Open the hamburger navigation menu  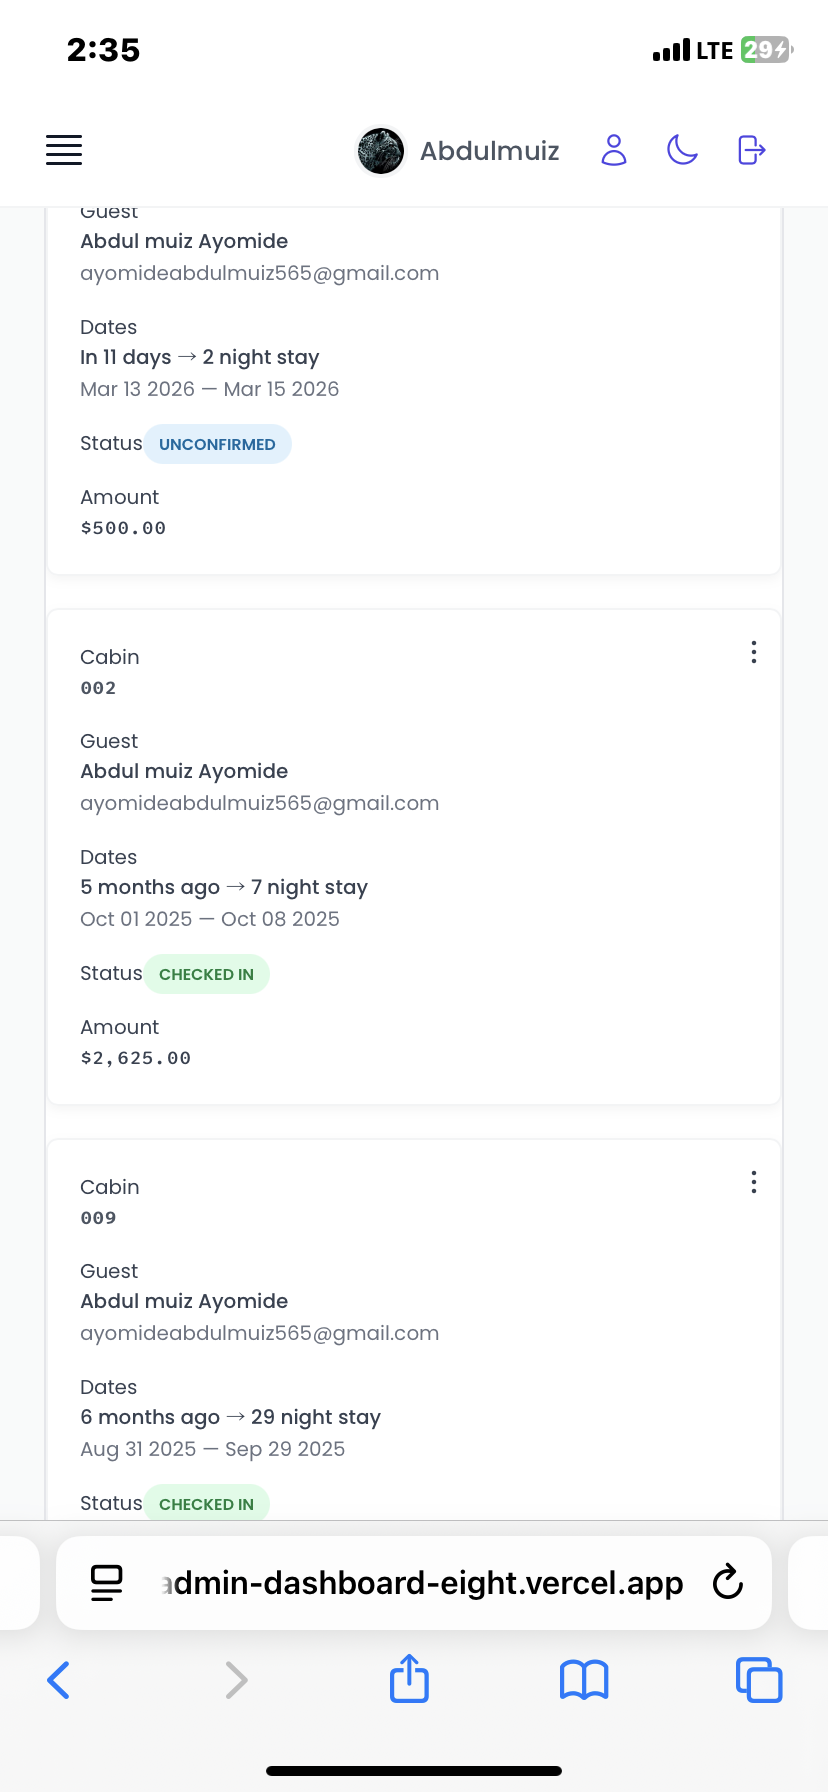(63, 150)
